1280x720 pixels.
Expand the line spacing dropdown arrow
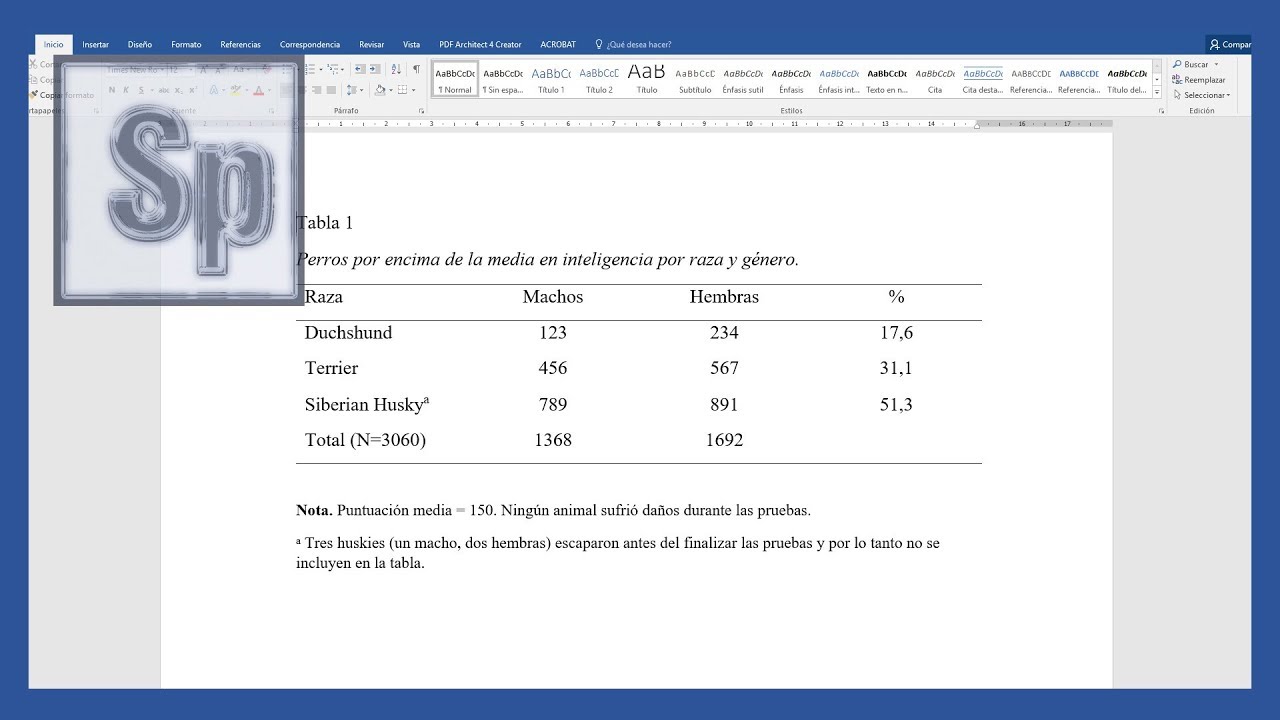click(361, 90)
